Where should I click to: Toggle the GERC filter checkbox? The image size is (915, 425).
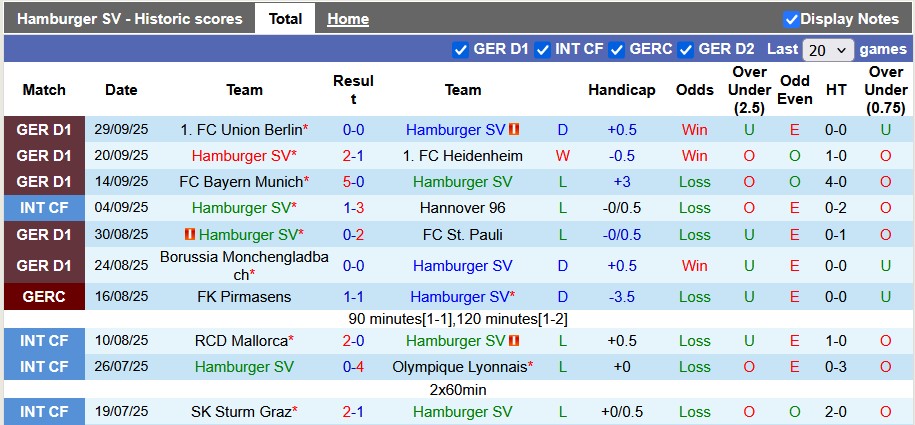tap(617, 49)
